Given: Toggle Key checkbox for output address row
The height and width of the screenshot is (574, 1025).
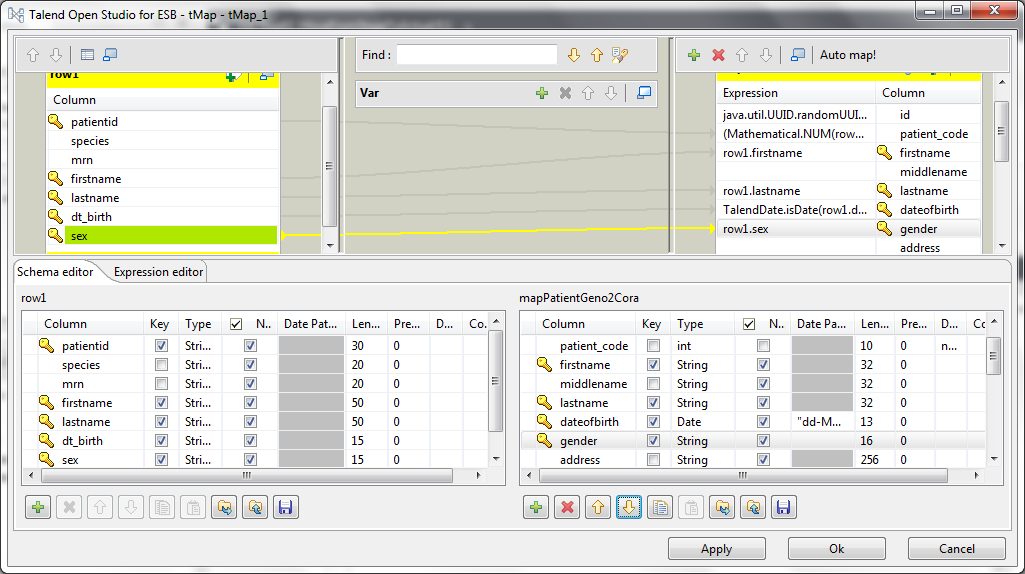Looking at the screenshot, I should click(653, 460).
